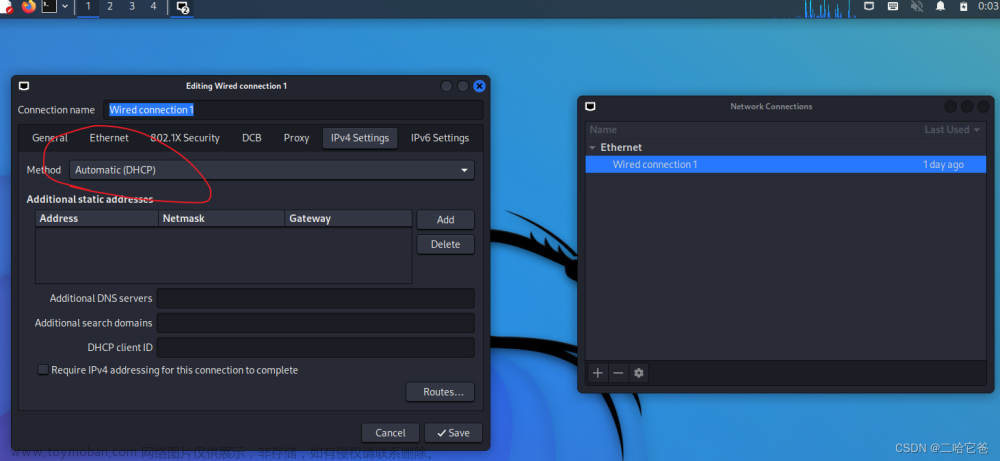Image resolution: width=1000 pixels, height=461 pixels.
Task: Close the Editing Wired connection 1 dialog
Action: click(x=480, y=86)
